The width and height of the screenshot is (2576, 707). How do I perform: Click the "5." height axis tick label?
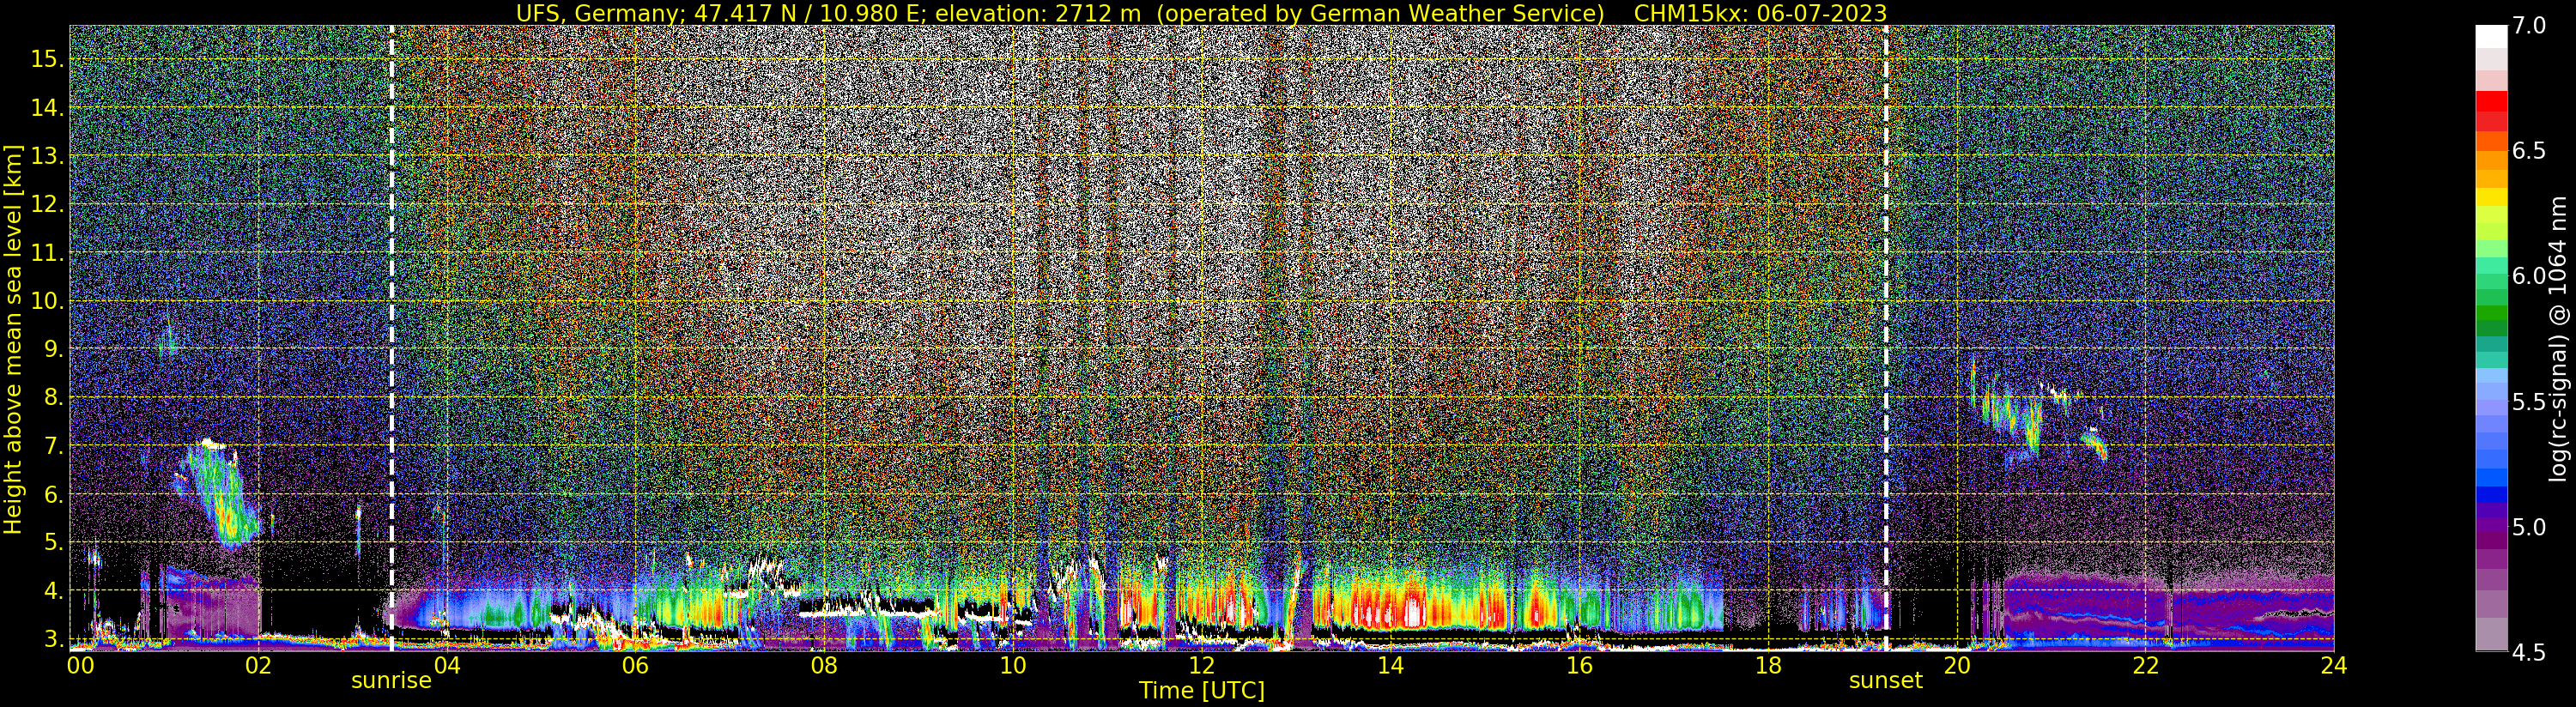(x=54, y=543)
